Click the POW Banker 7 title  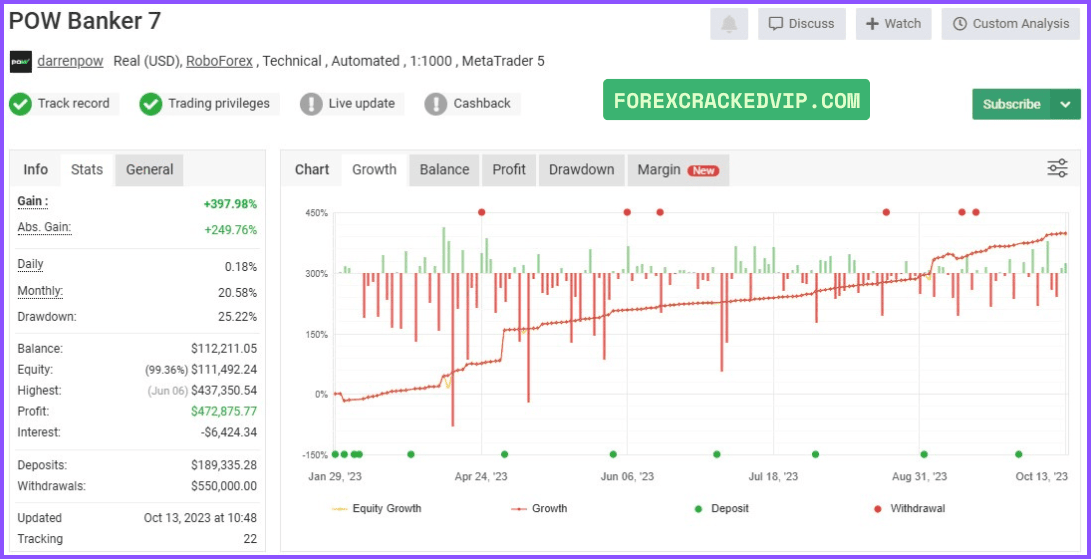85,22
